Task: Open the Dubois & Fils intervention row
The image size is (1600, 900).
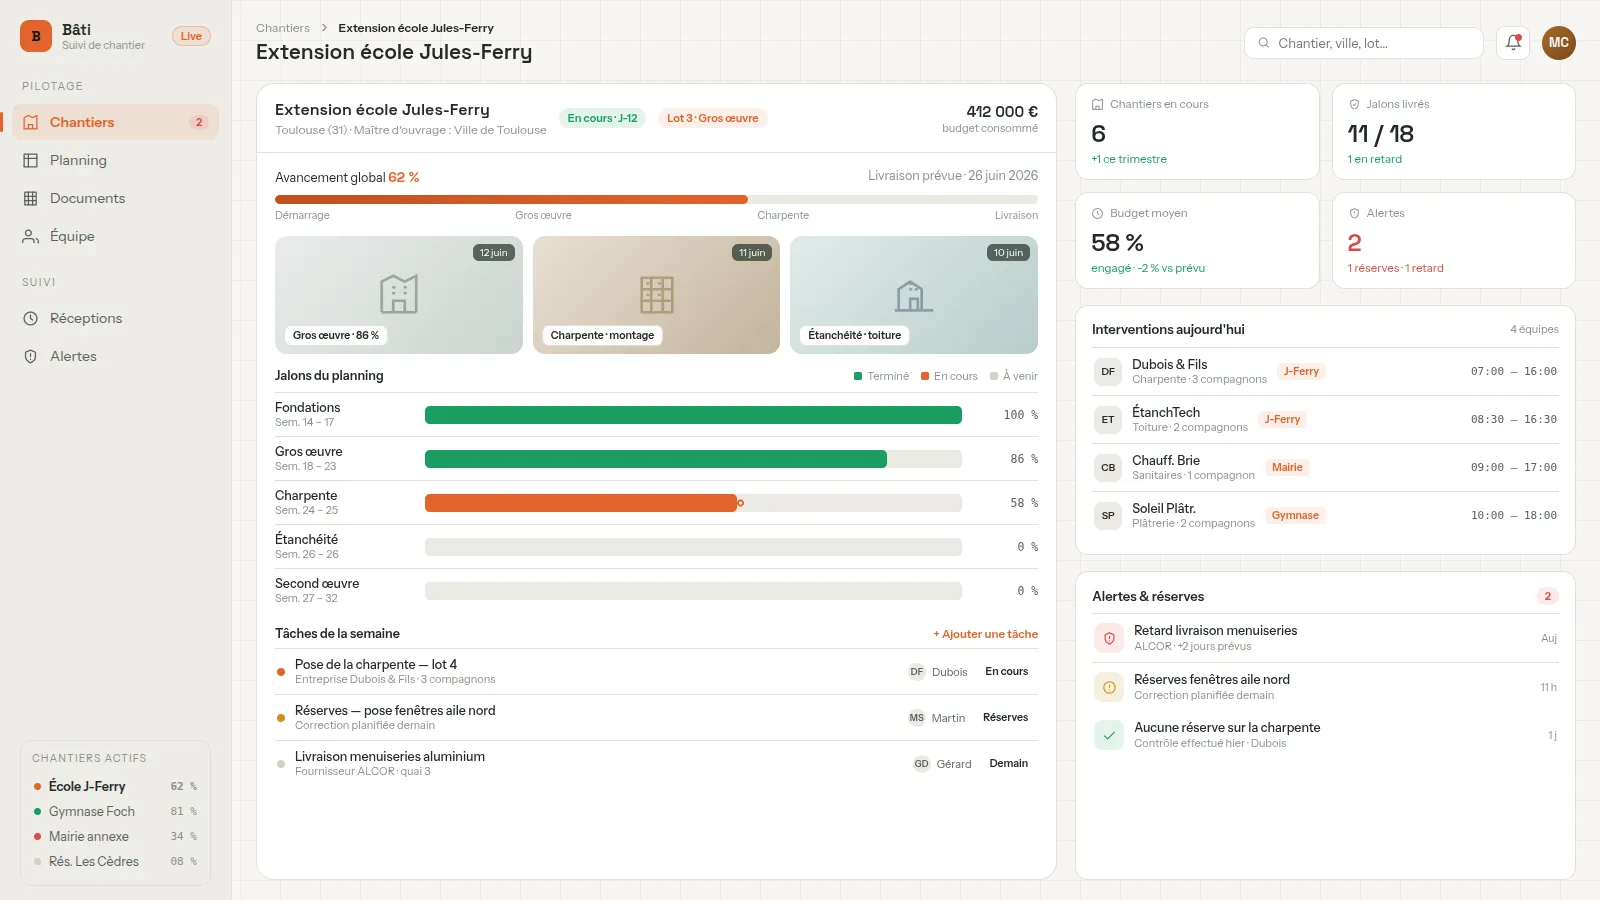Action: (x=1325, y=372)
